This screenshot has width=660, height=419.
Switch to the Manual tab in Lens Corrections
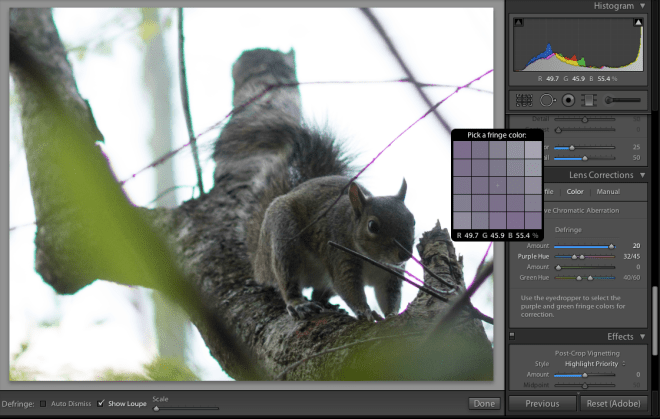click(607, 191)
